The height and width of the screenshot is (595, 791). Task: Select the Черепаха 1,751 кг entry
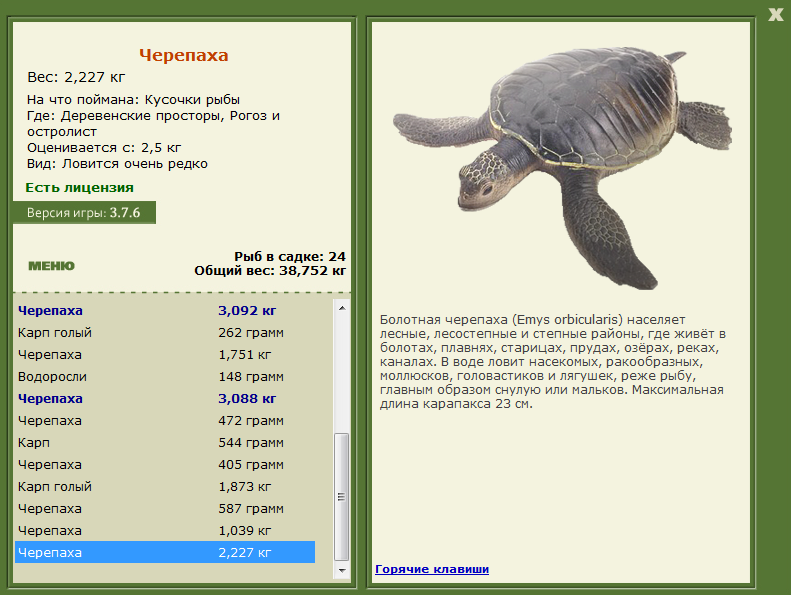[x=165, y=355]
